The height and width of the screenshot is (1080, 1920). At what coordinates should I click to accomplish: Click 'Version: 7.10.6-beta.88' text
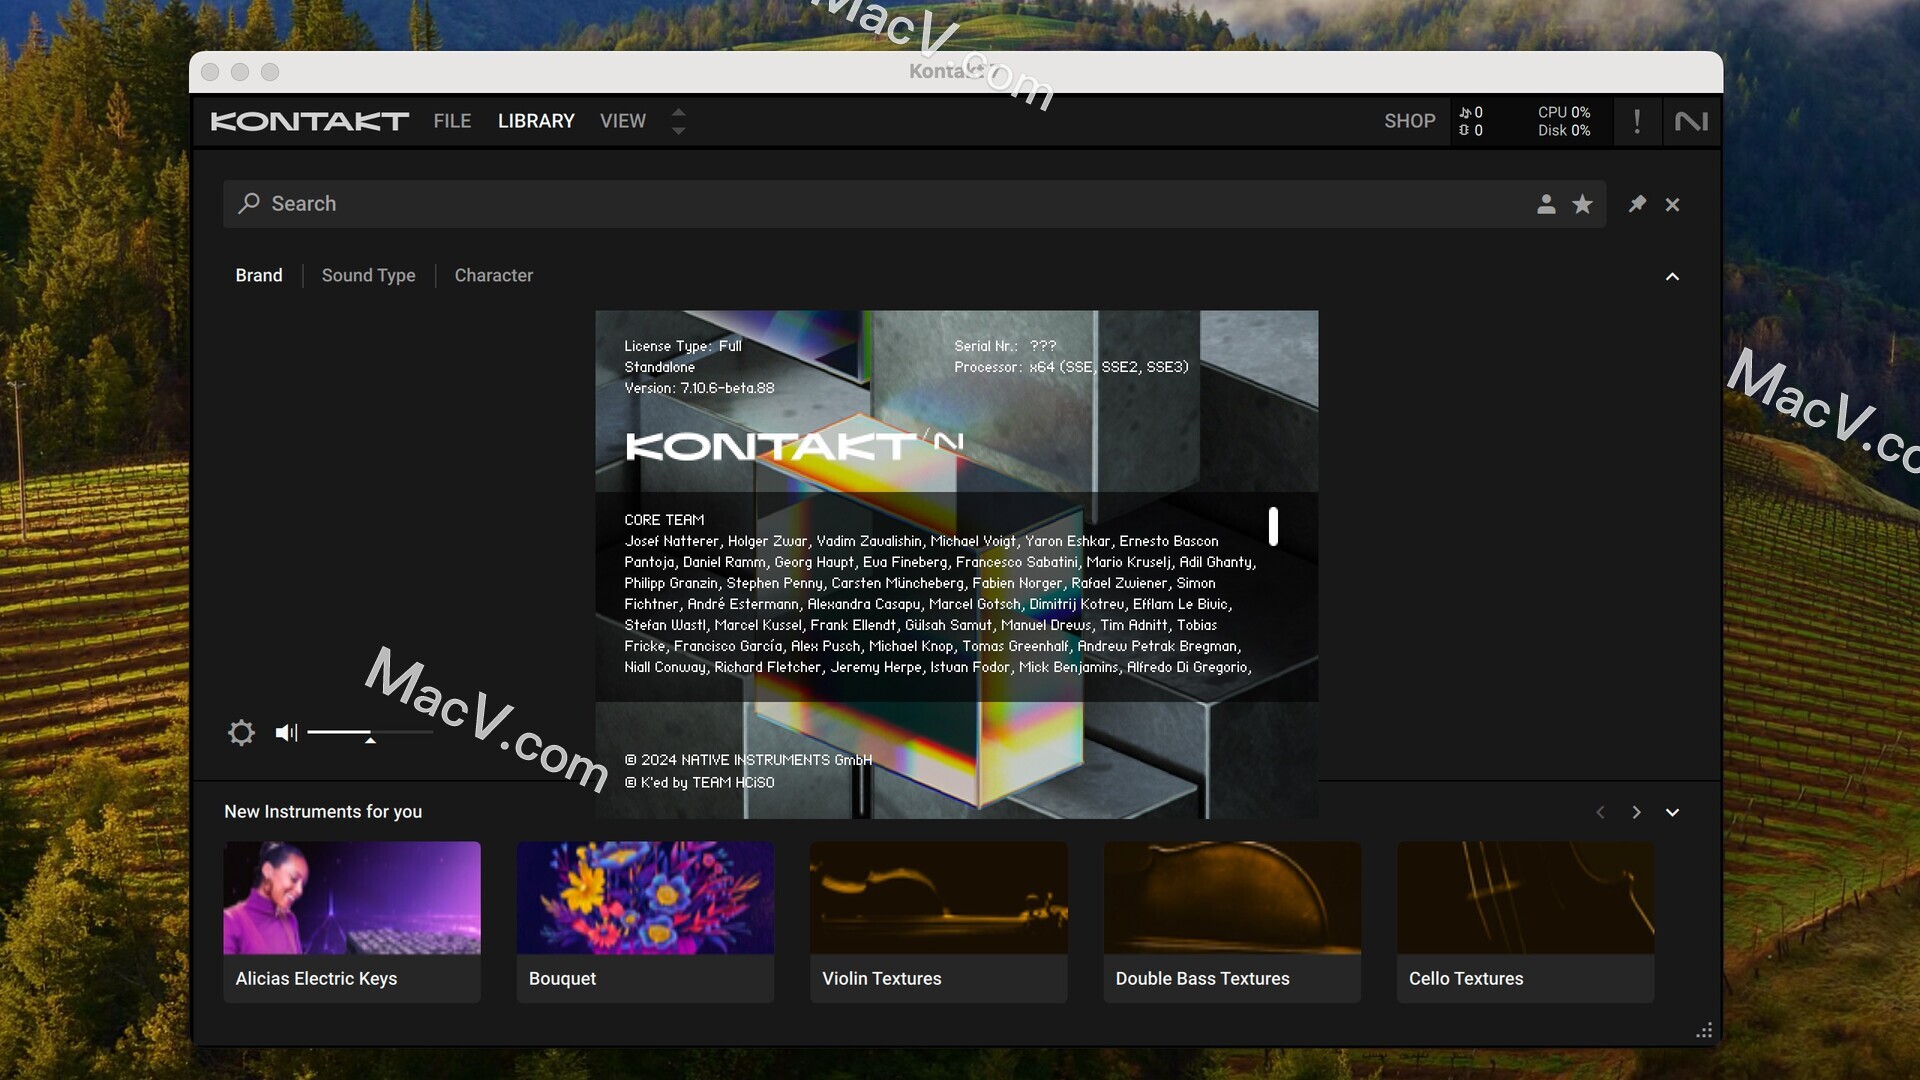pyautogui.click(x=699, y=388)
